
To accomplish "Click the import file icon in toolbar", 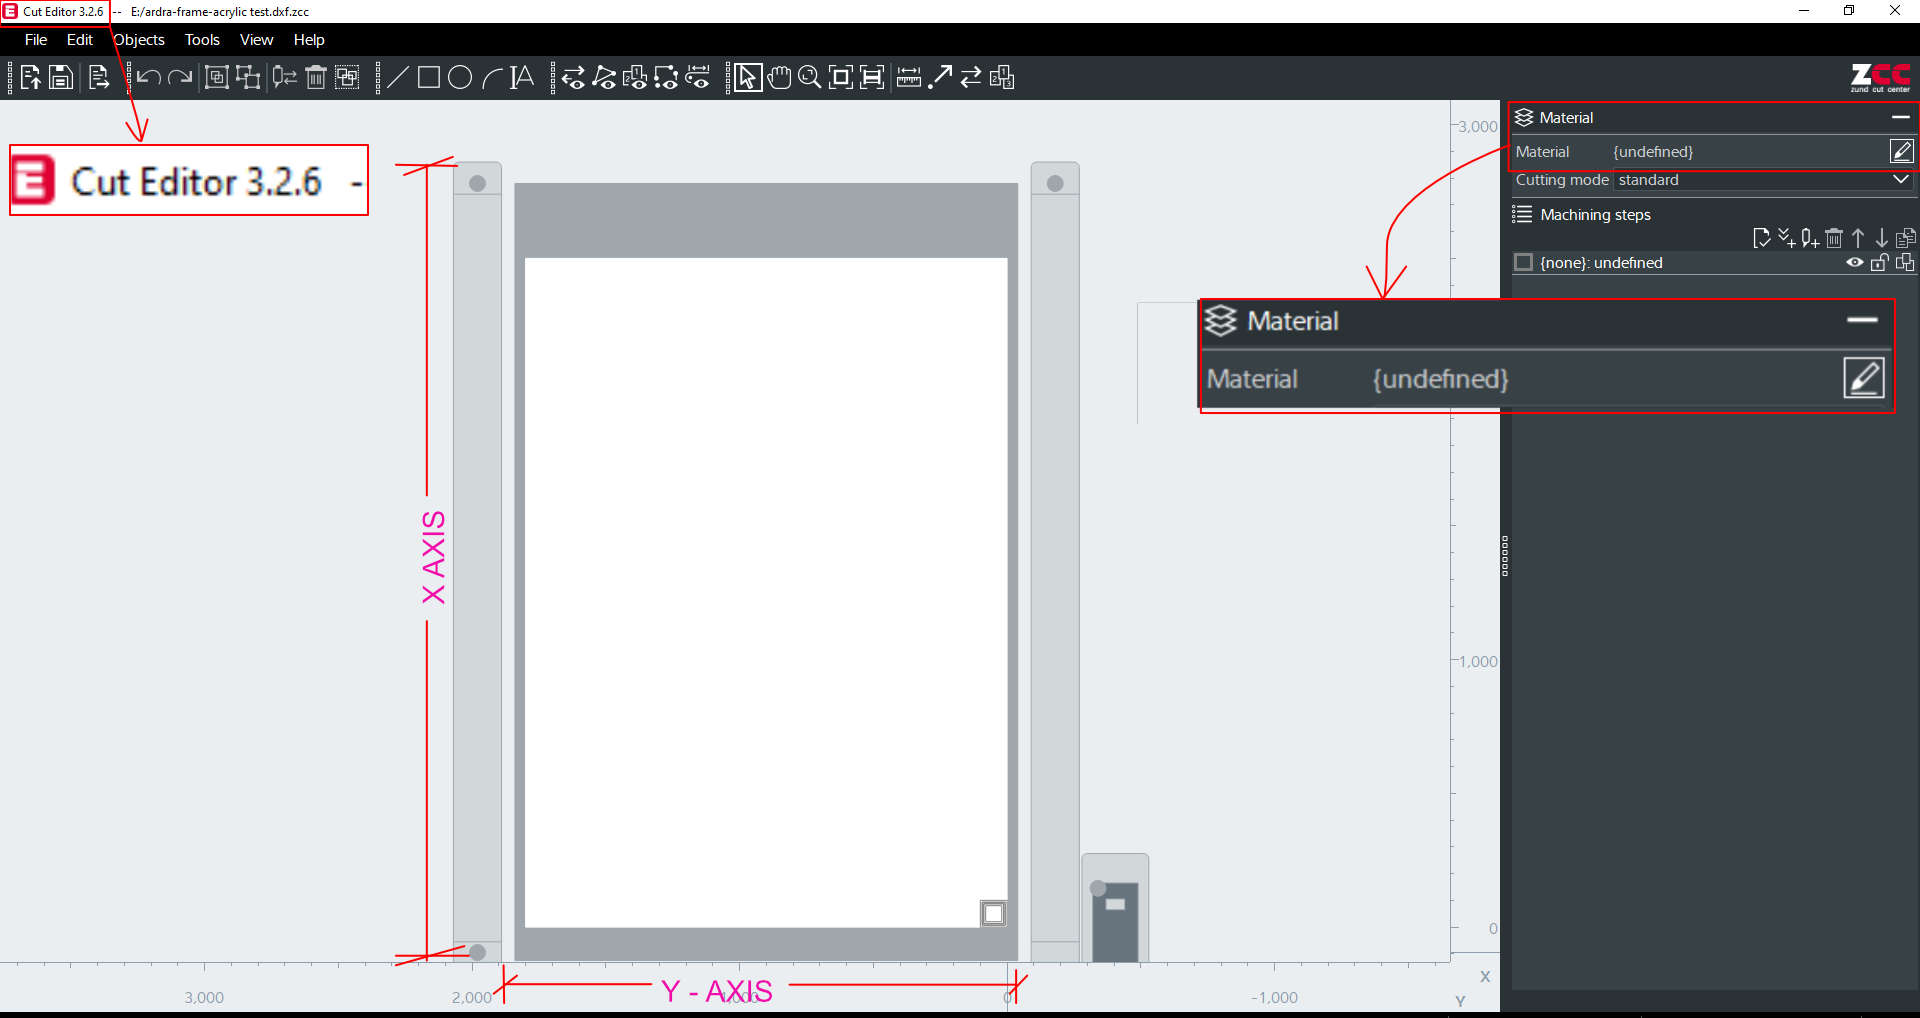I will [x=31, y=77].
